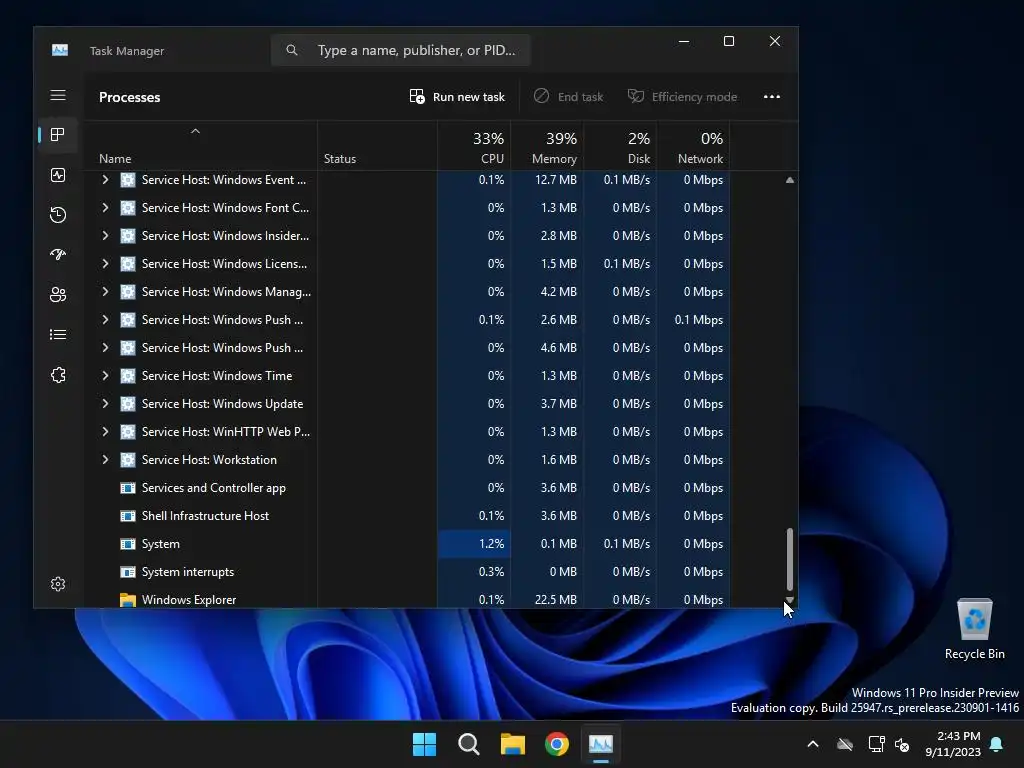Viewport: 1024px width, 768px height.
Task: Open the Services page icon
Action: tap(58, 375)
